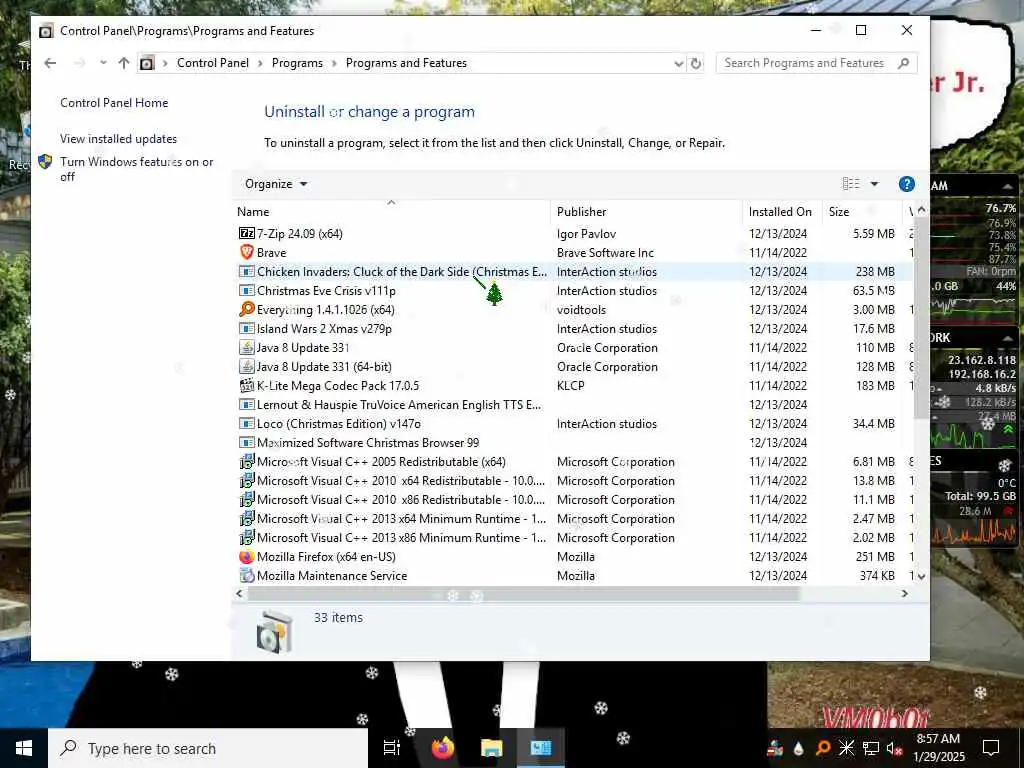Select Christmas Eve Crisis v111p row

pyautogui.click(x=575, y=291)
